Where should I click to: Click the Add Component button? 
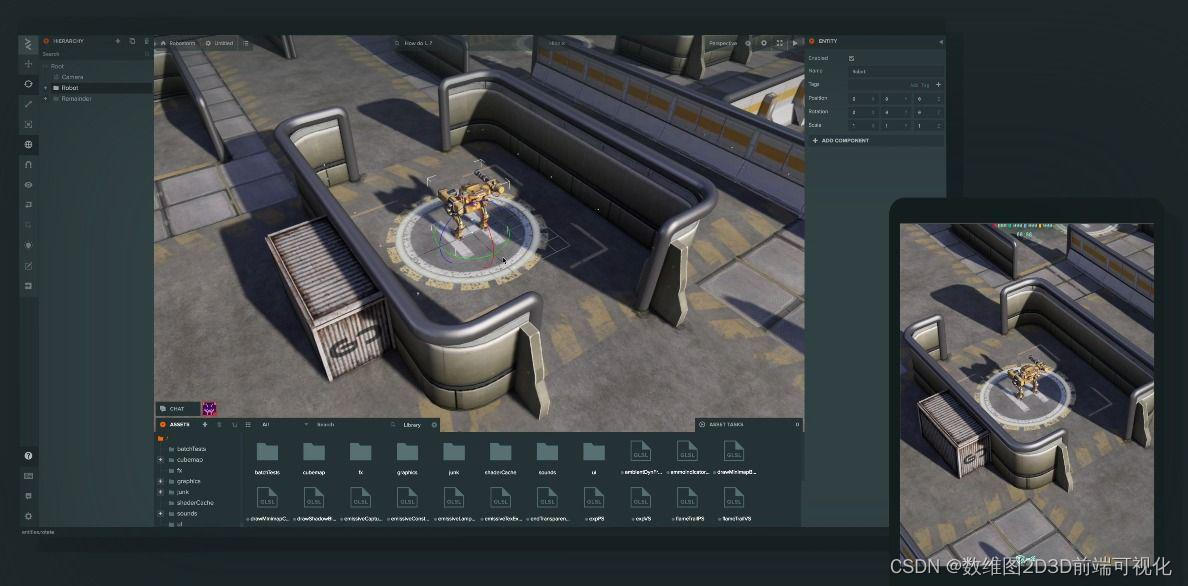tap(876, 140)
